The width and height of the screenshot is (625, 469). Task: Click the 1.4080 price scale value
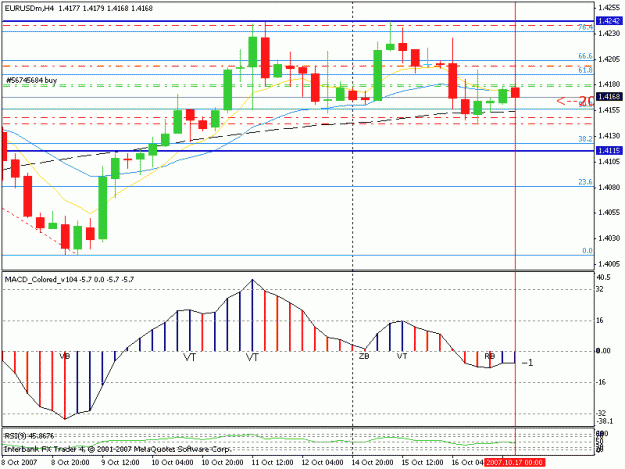click(610, 187)
